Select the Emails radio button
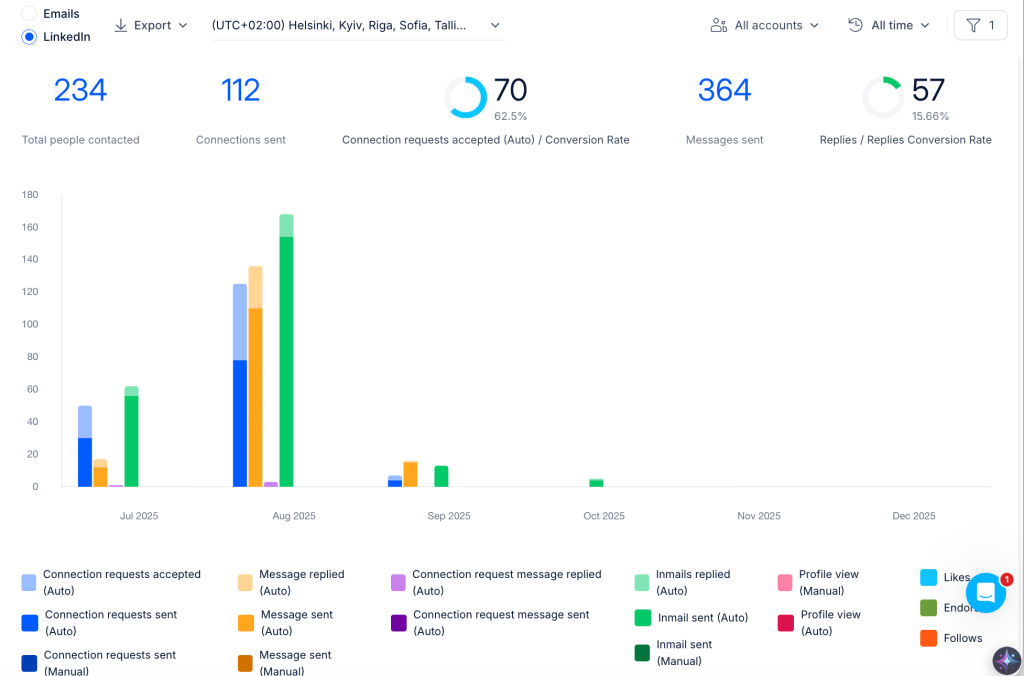The width and height of the screenshot is (1024, 676). coord(29,14)
